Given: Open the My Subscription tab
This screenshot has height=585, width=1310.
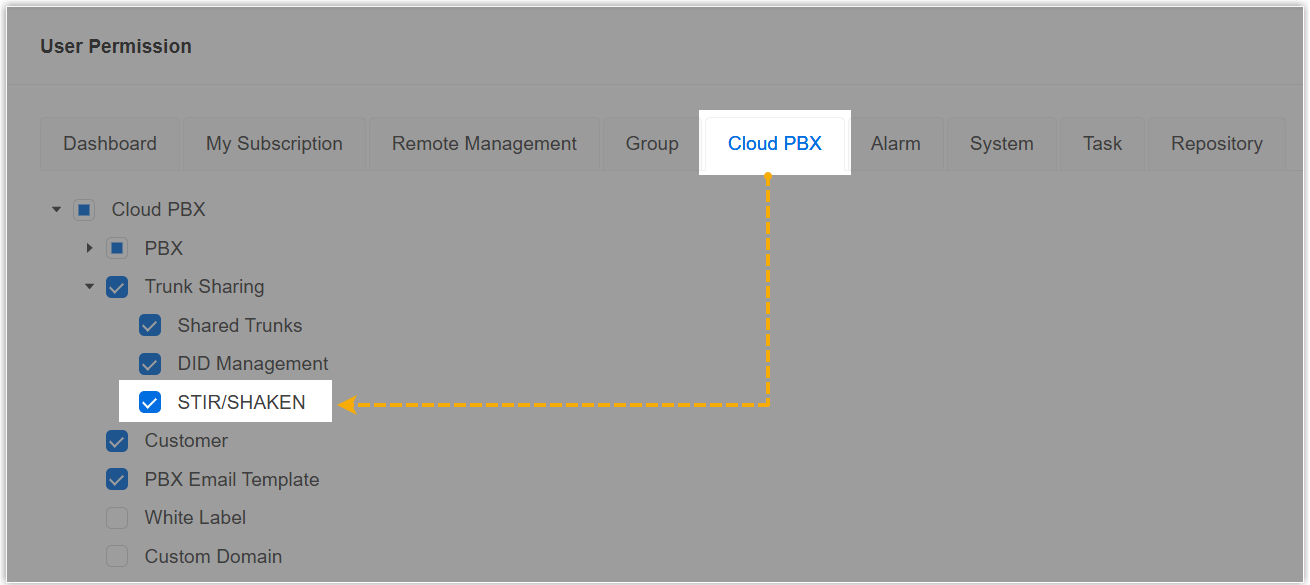Looking at the screenshot, I should (x=274, y=144).
